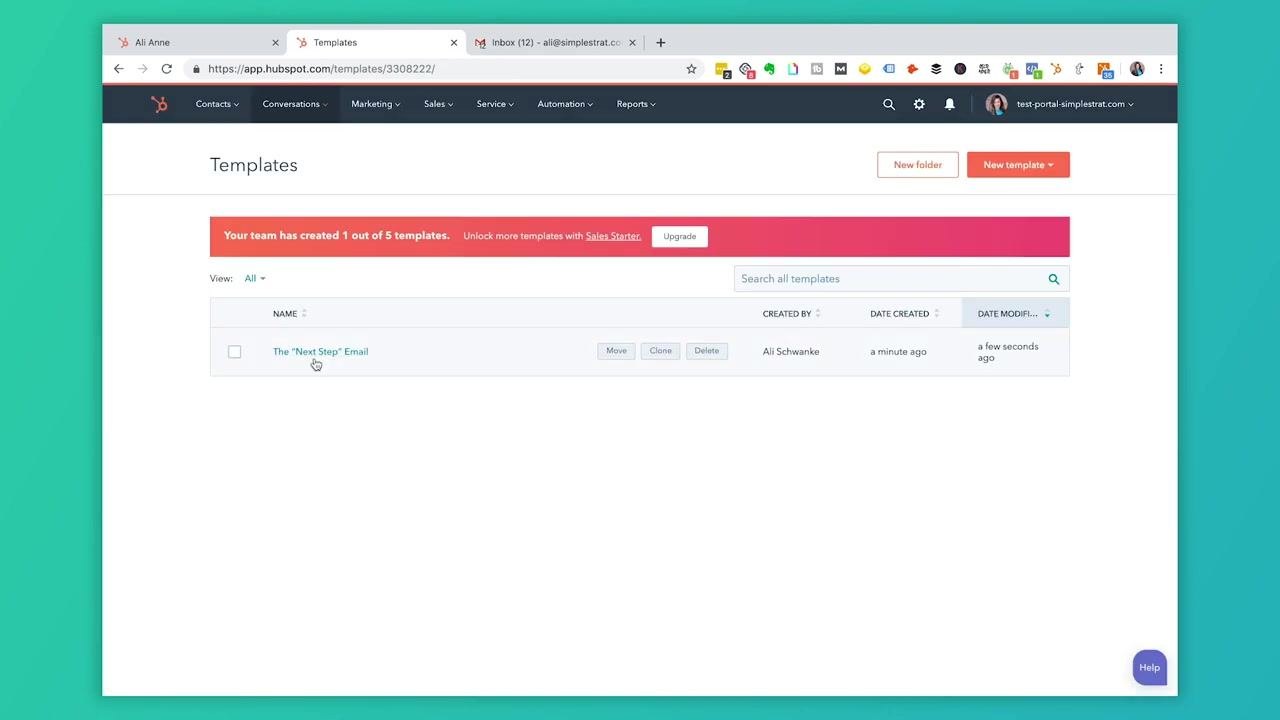Sort templates by the NAME column
Image resolution: width=1280 pixels, height=720 pixels.
(290, 314)
